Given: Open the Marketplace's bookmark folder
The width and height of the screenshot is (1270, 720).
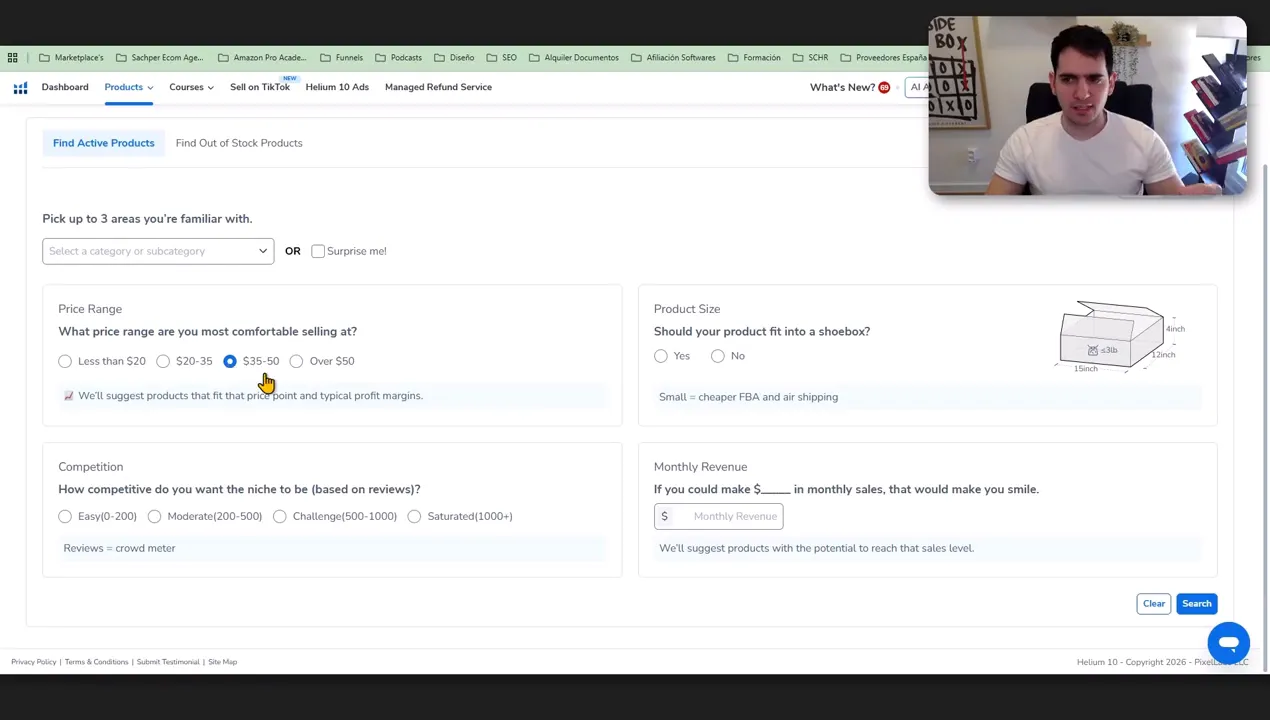Looking at the screenshot, I should (x=71, y=58).
